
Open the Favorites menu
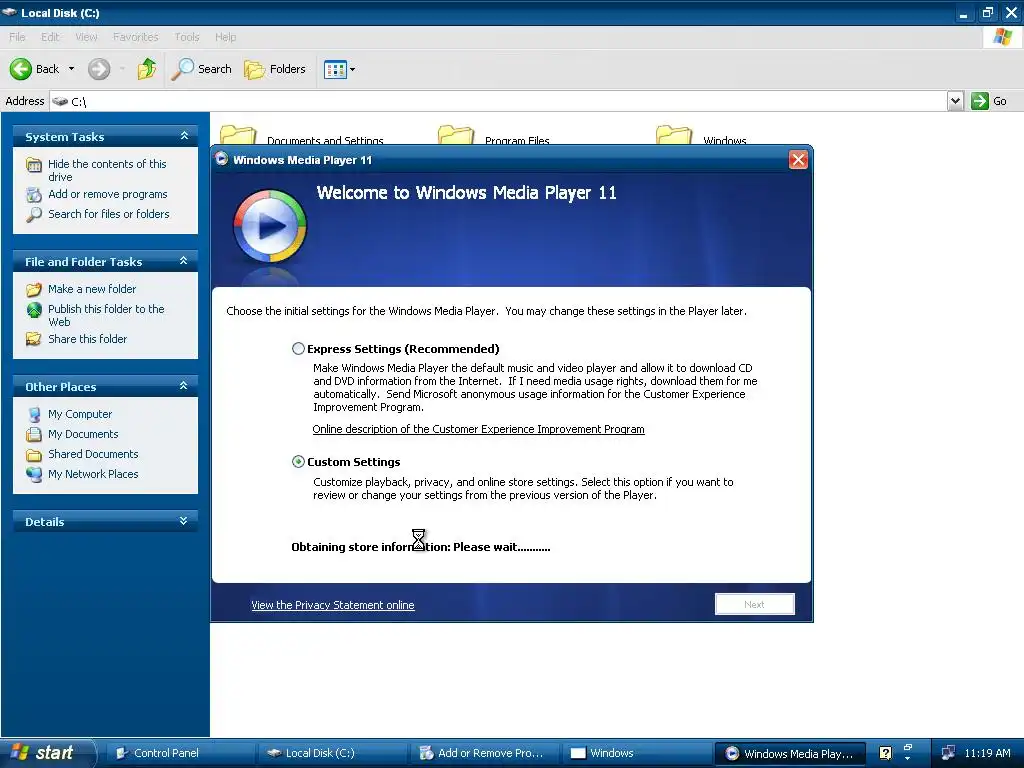[135, 37]
